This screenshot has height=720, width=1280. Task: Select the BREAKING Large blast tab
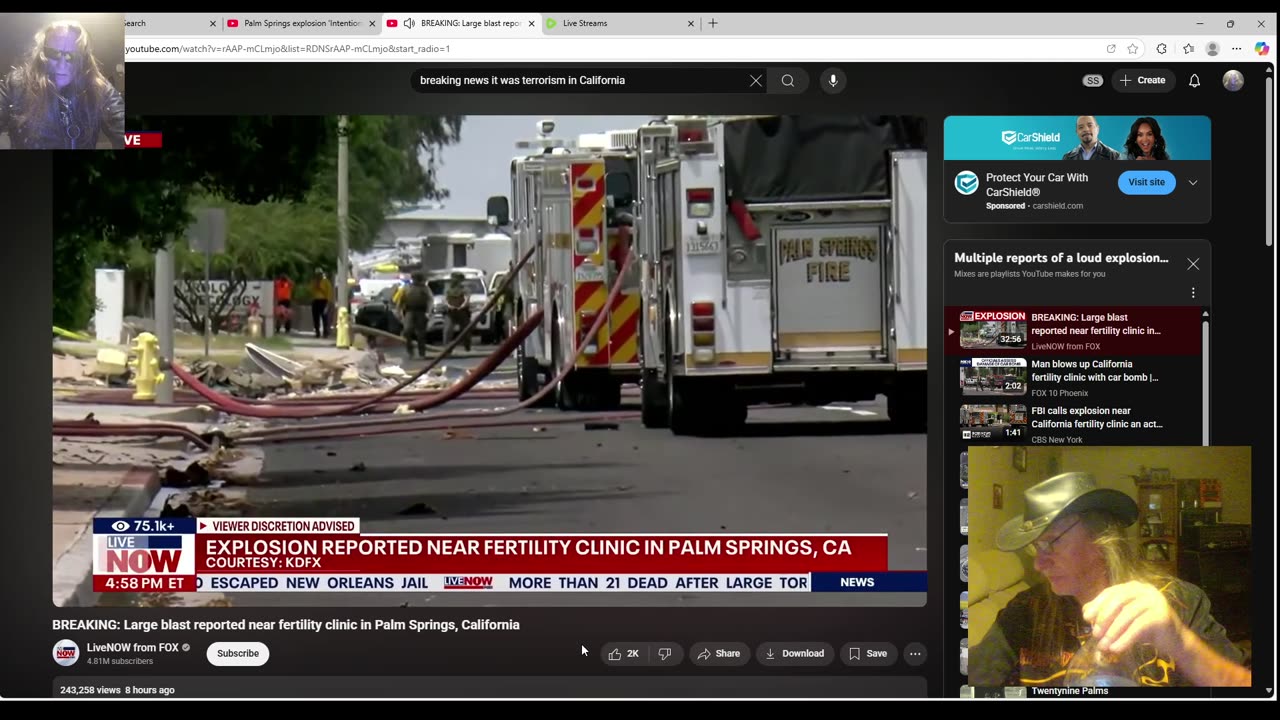point(460,23)
